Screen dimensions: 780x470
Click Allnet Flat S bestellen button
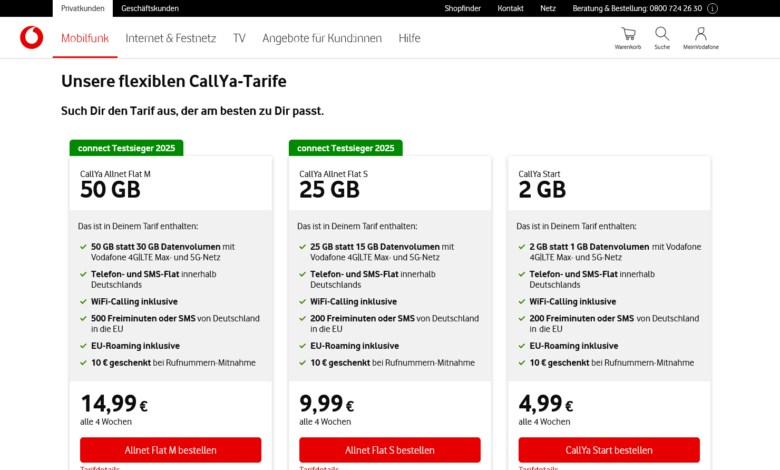(x=390, y=450)
